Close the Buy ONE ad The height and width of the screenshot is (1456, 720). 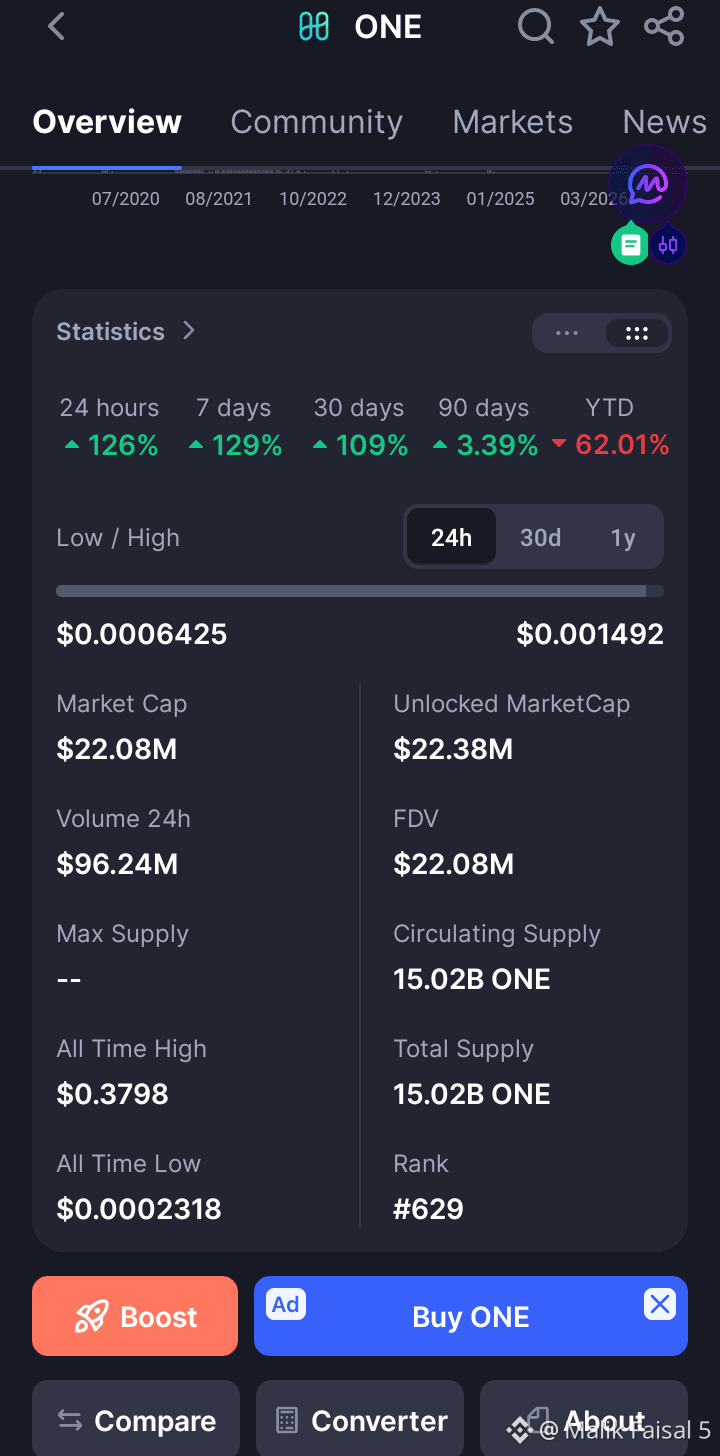pos(660,1304)
